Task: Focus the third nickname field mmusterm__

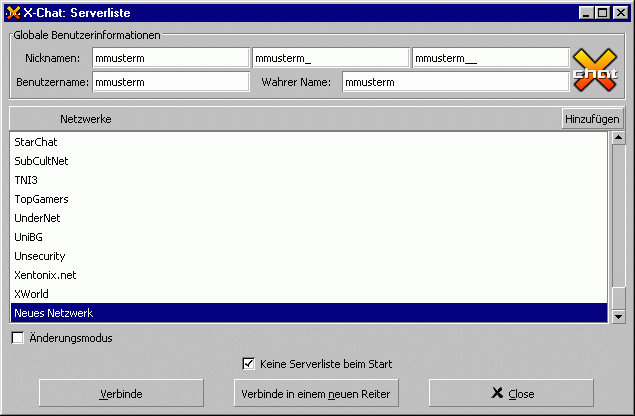Action: point(491,58)
